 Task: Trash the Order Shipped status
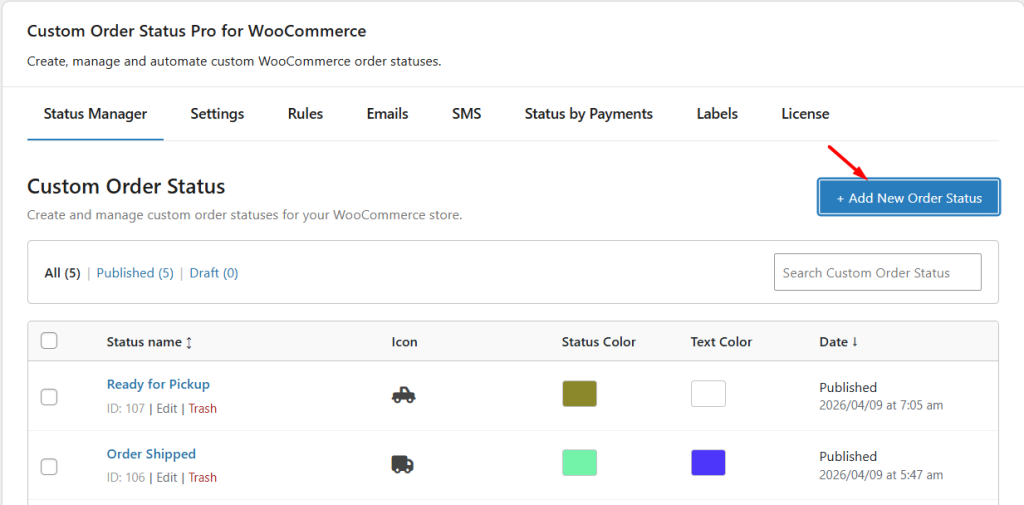point(202,478)
